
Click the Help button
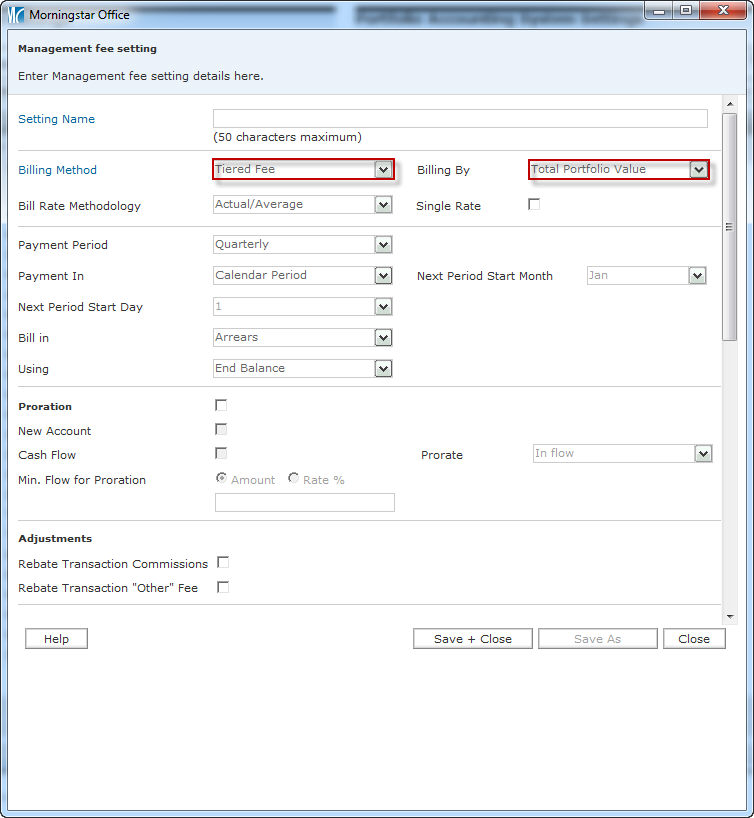point(56,639)
